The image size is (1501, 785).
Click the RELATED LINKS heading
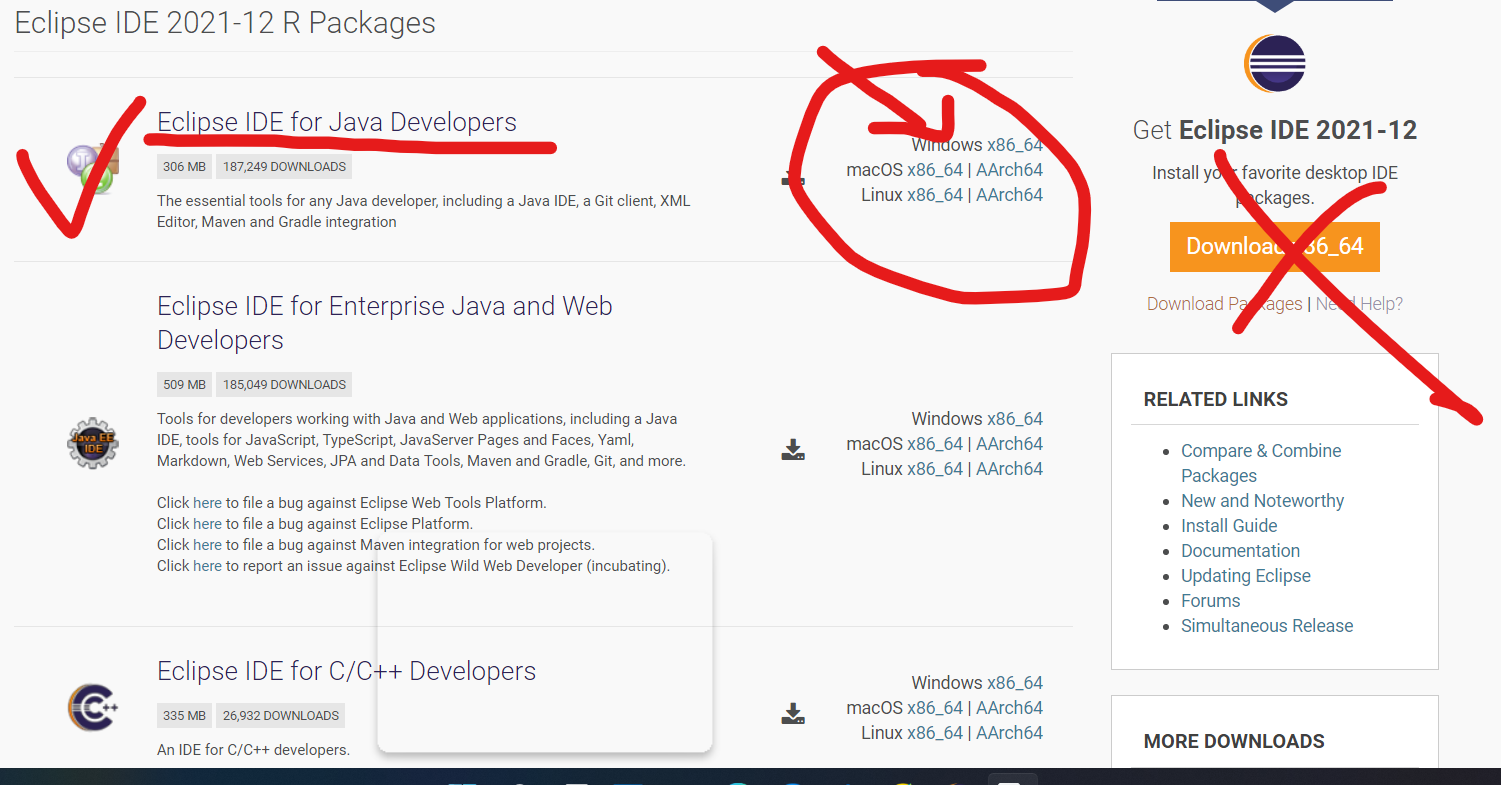point(1216,399)
